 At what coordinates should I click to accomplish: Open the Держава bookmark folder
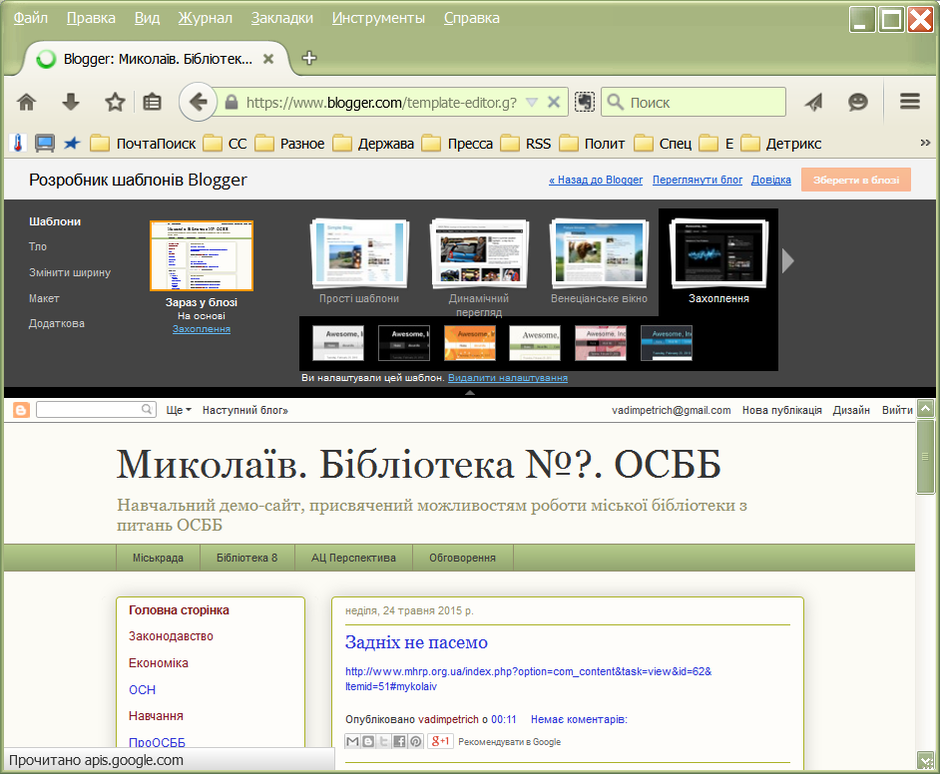coord(373,144)
